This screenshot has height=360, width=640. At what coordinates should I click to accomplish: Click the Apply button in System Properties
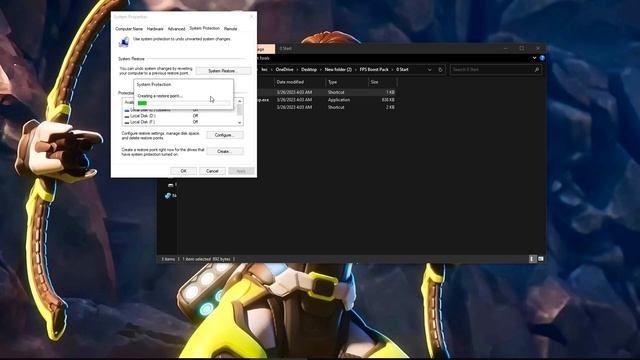pos(241,171)
